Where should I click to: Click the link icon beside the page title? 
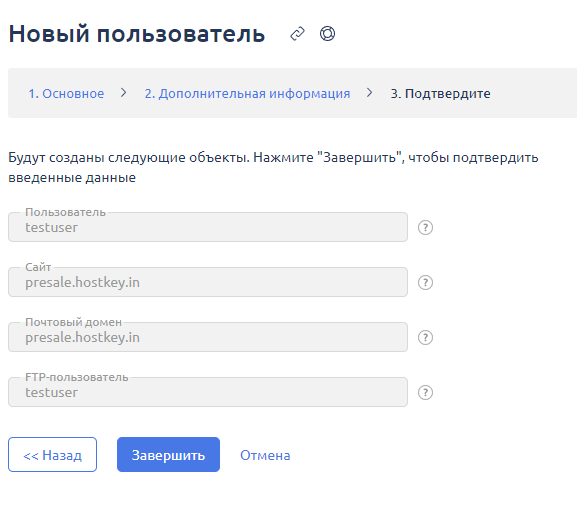click(297, 34)
